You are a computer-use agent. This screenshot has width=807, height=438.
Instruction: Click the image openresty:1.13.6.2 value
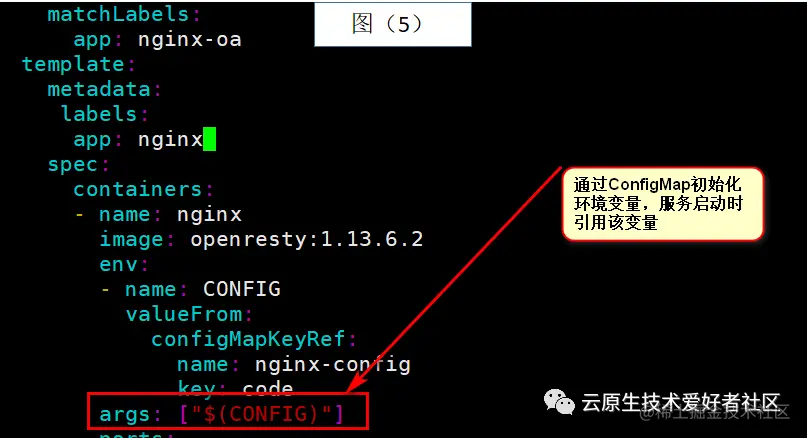pyautogui.click(x=307, y=239)
